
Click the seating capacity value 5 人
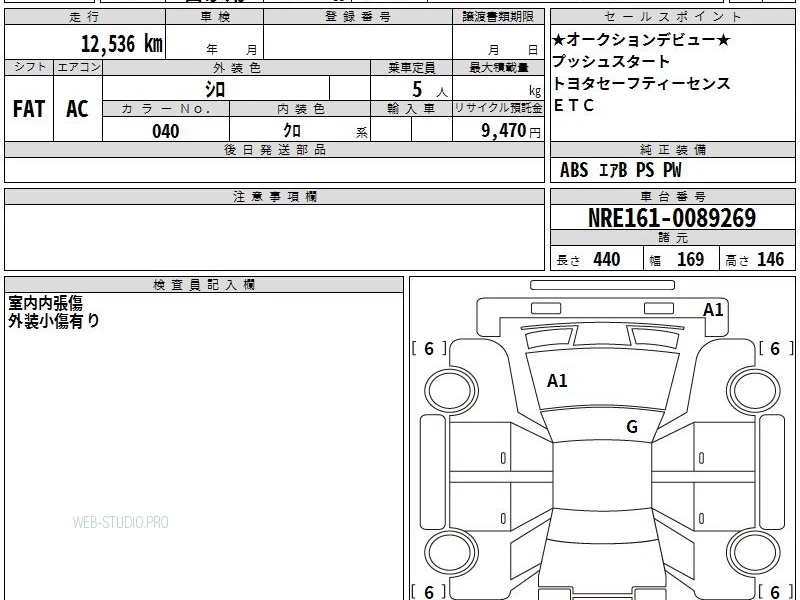pyautogui.click(x=430, y=90)
